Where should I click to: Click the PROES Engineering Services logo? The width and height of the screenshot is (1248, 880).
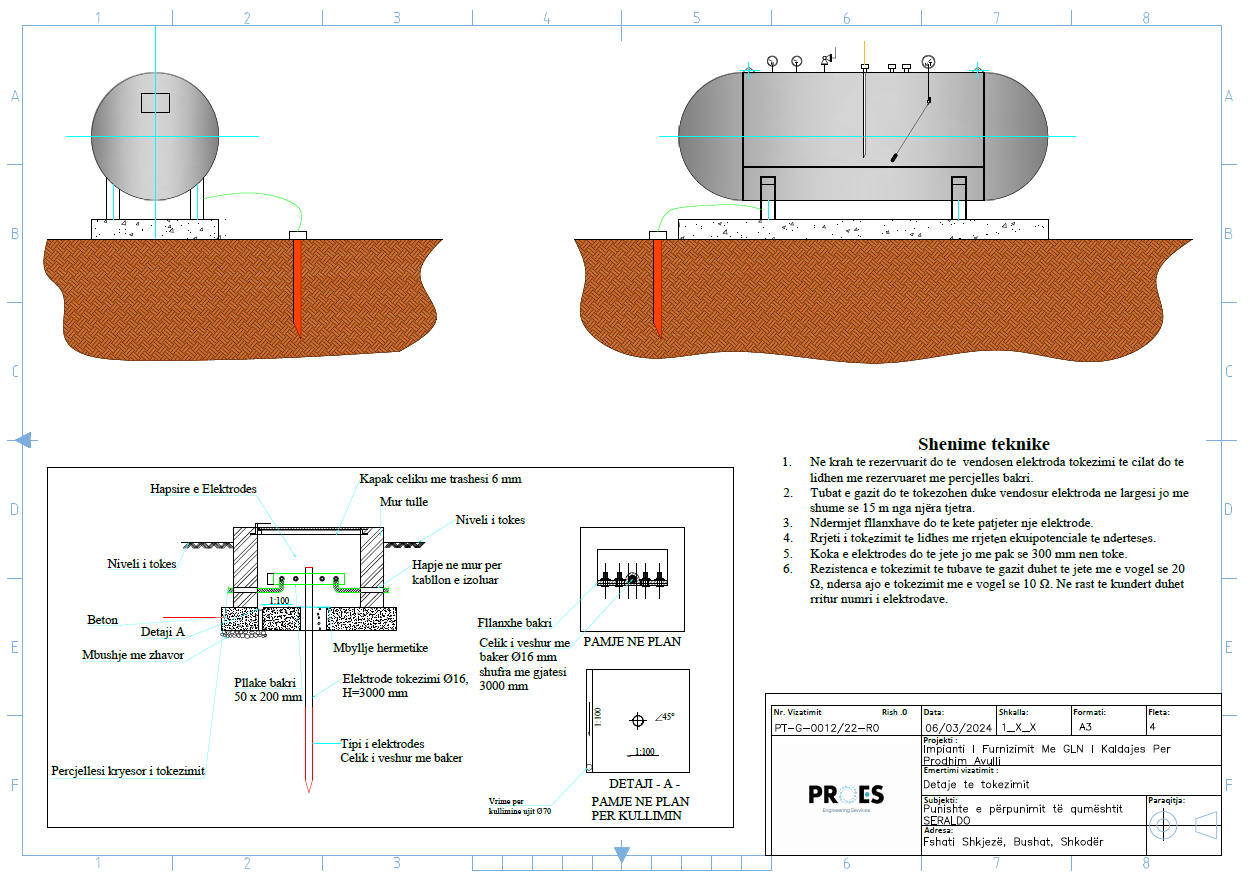[846, 796]
